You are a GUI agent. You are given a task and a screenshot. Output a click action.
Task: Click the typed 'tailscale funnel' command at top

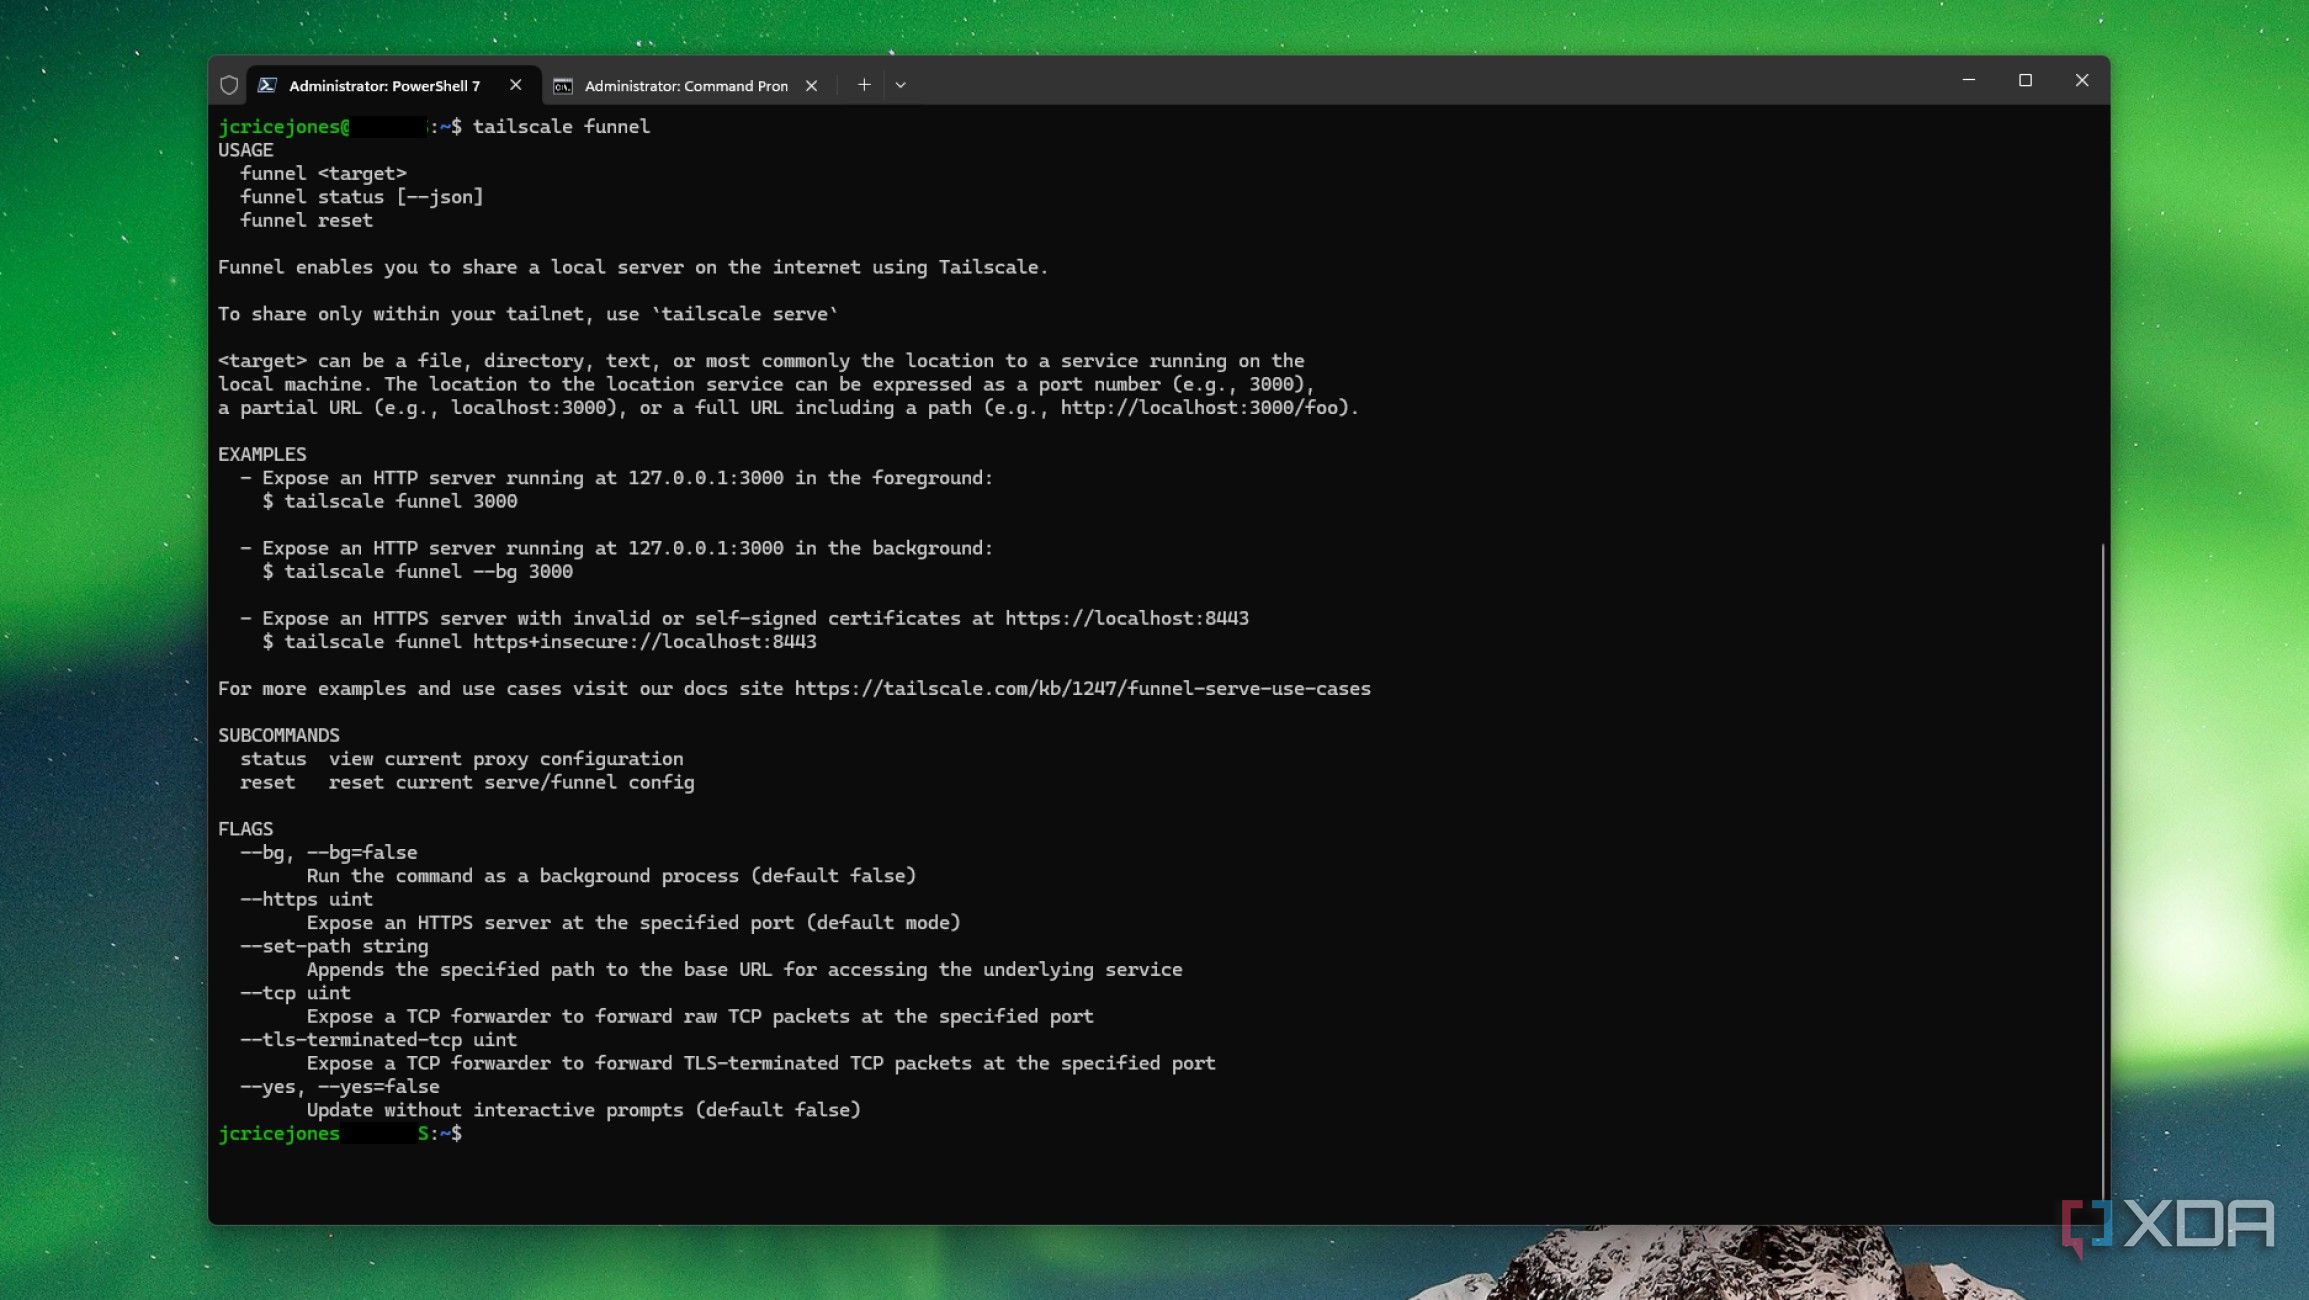tap(561, 127)
